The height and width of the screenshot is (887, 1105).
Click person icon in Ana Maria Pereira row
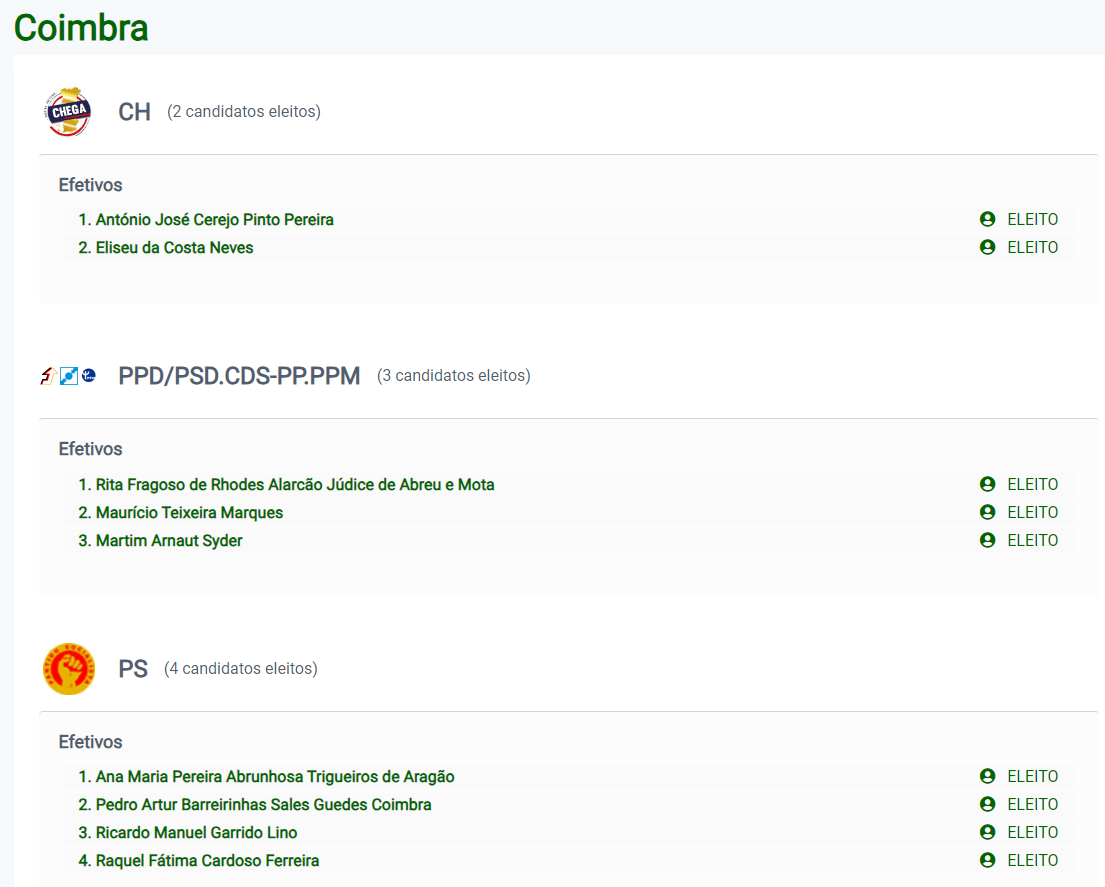[987, 776]
